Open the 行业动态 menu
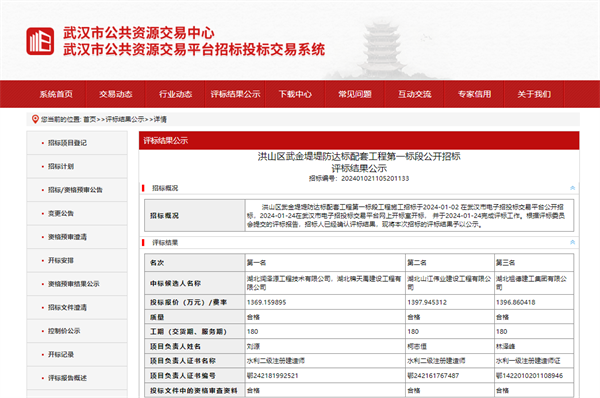This screenshot has width=600, height=398. tap(175, 94)
